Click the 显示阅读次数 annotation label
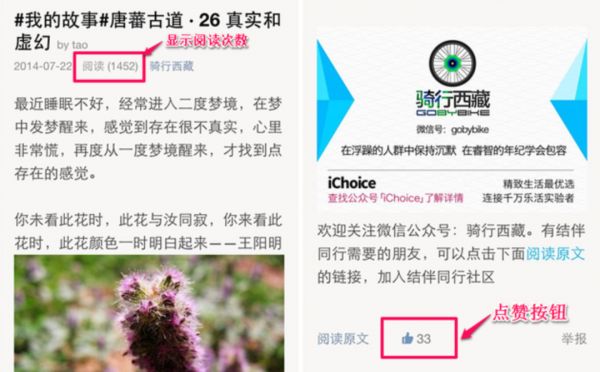Viewport: 600px width, 372px height. (x=207, y=41)
